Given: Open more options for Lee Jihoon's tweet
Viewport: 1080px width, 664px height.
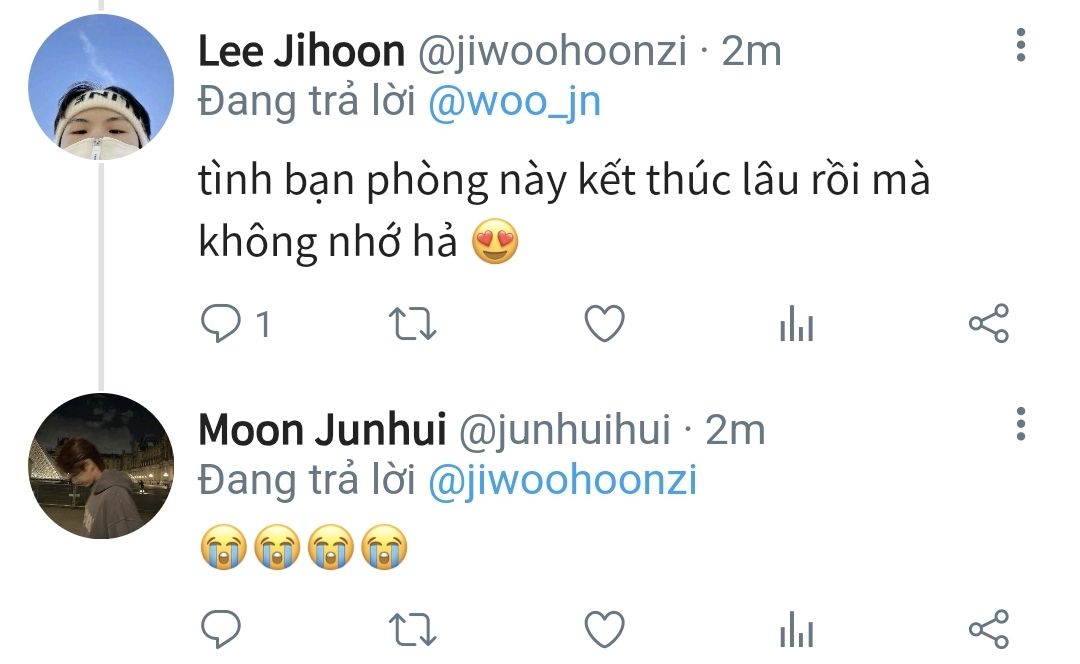Looking at the screenshot, I should point(1021,45).
